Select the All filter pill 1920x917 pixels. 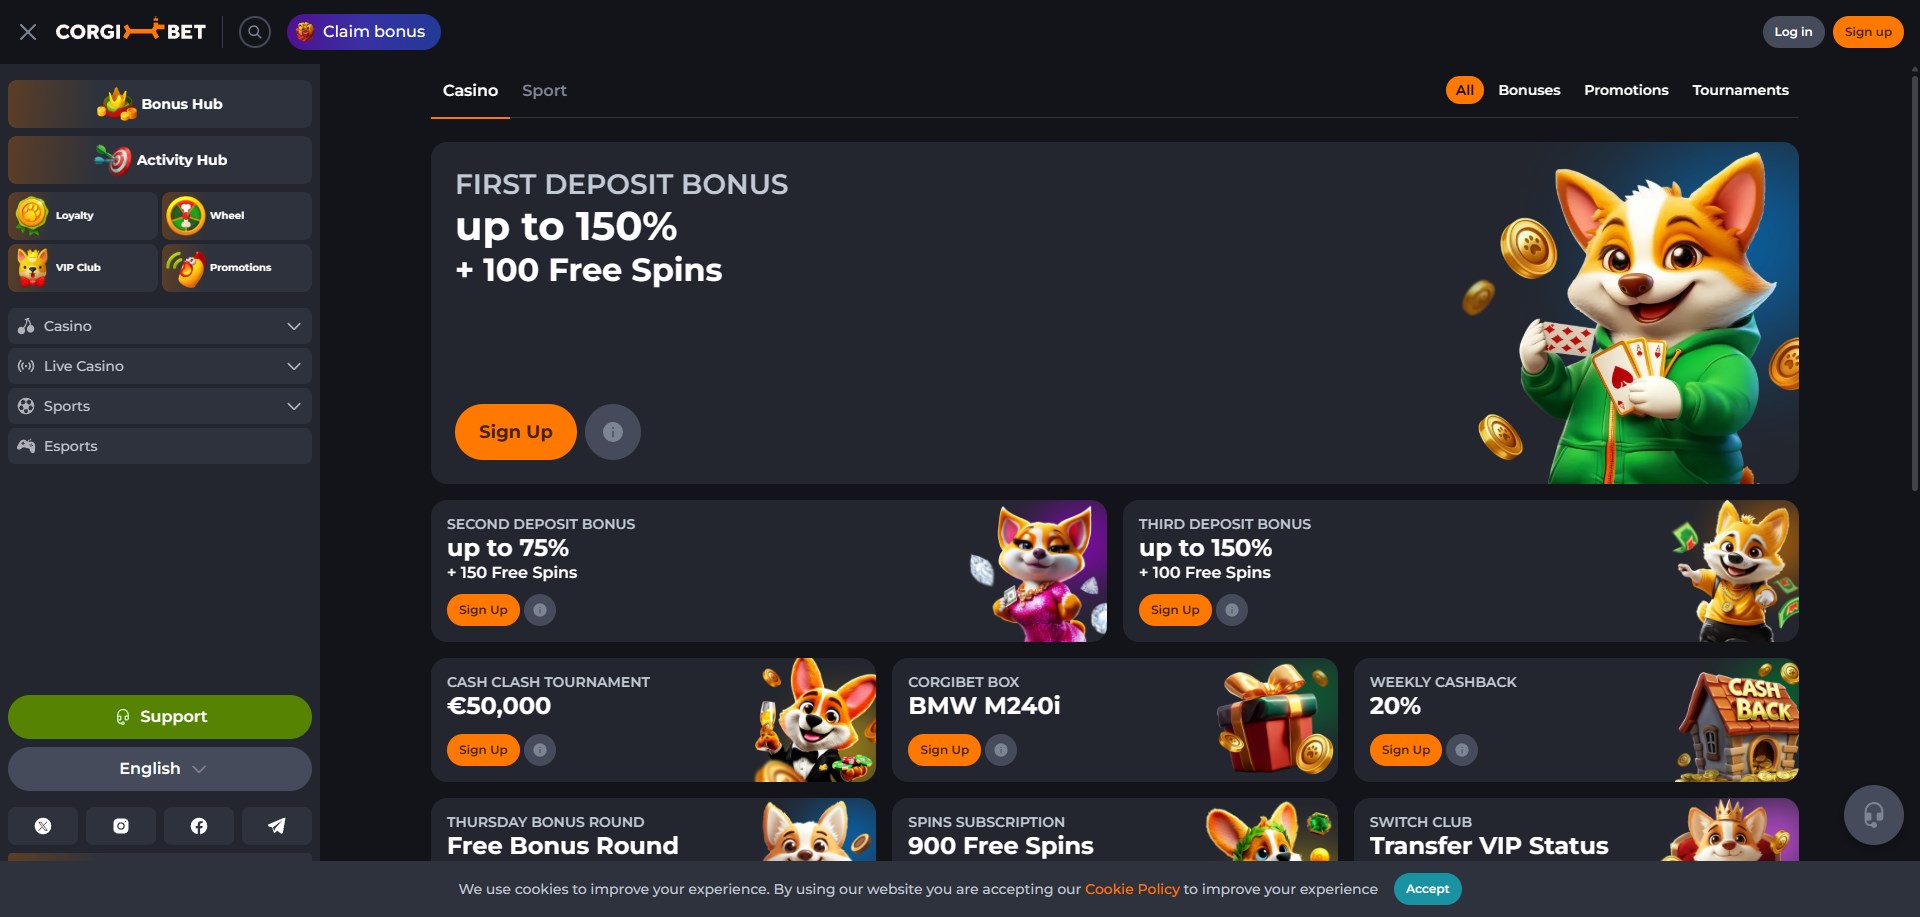tap(1464, 90)
